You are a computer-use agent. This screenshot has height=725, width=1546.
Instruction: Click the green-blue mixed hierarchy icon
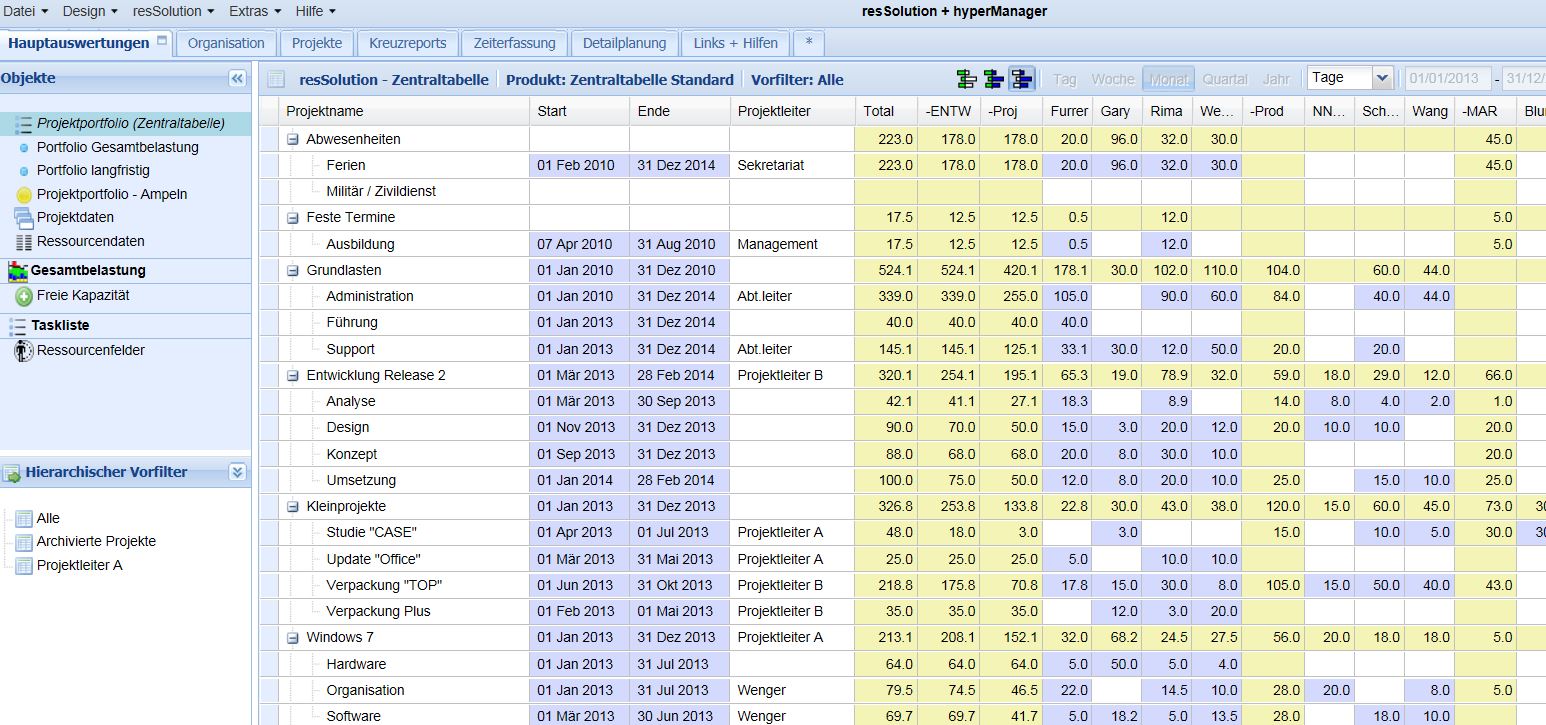click(x=994, y=79)
